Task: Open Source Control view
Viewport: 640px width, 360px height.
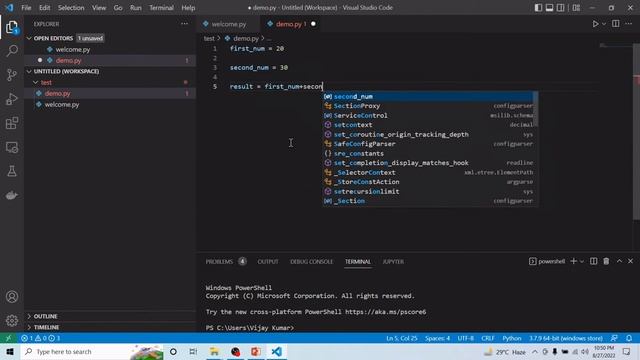Action: tap(12, 75)
